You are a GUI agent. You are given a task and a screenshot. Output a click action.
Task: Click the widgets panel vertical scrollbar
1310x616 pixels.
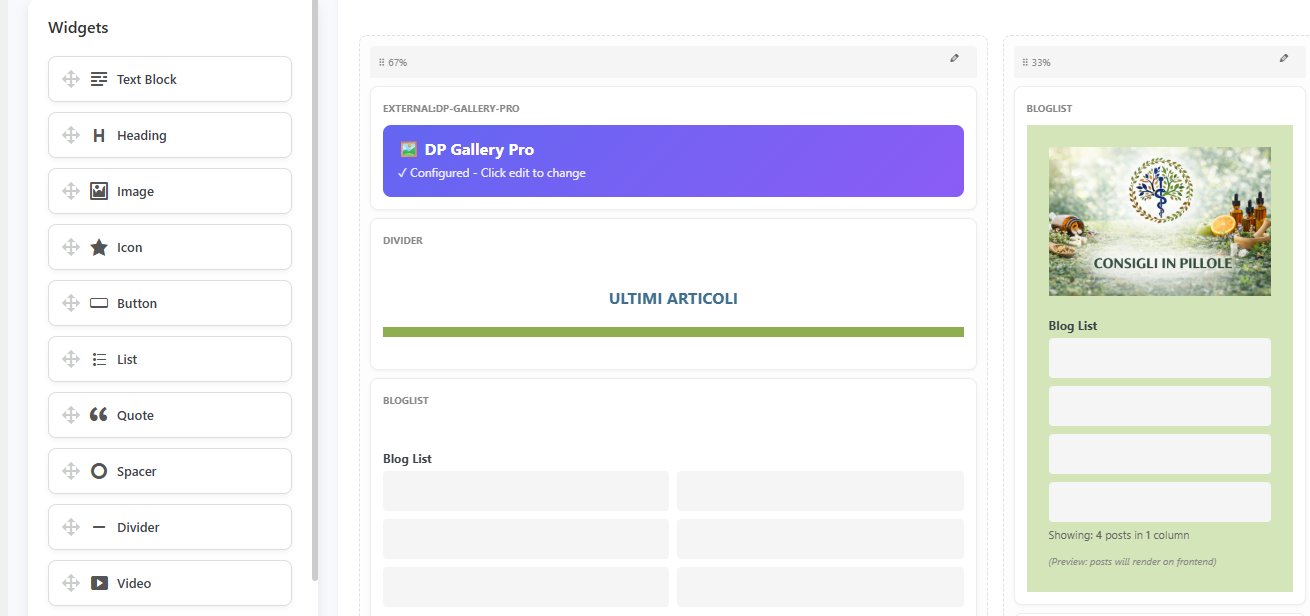[315, 290]
